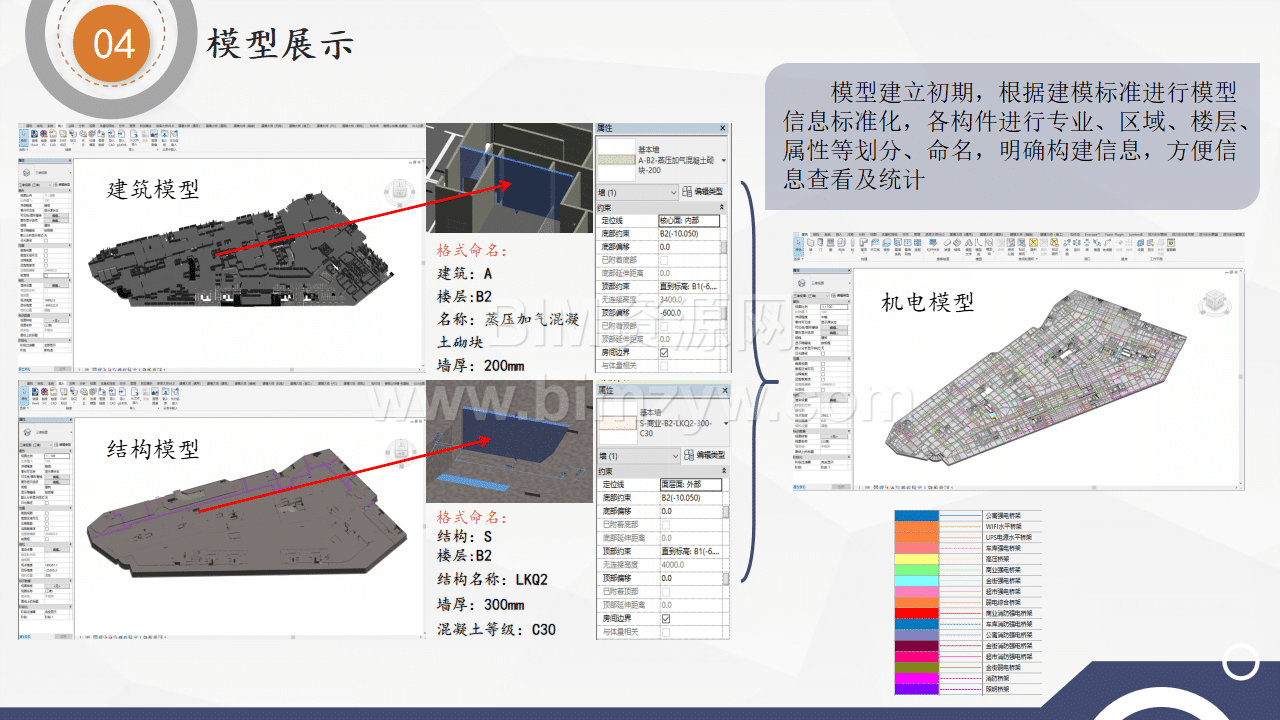Viewport: 1280px width, 720px height.
Task: Select the Area tool in MEP ribbon
Action: tap(1033, 246)
